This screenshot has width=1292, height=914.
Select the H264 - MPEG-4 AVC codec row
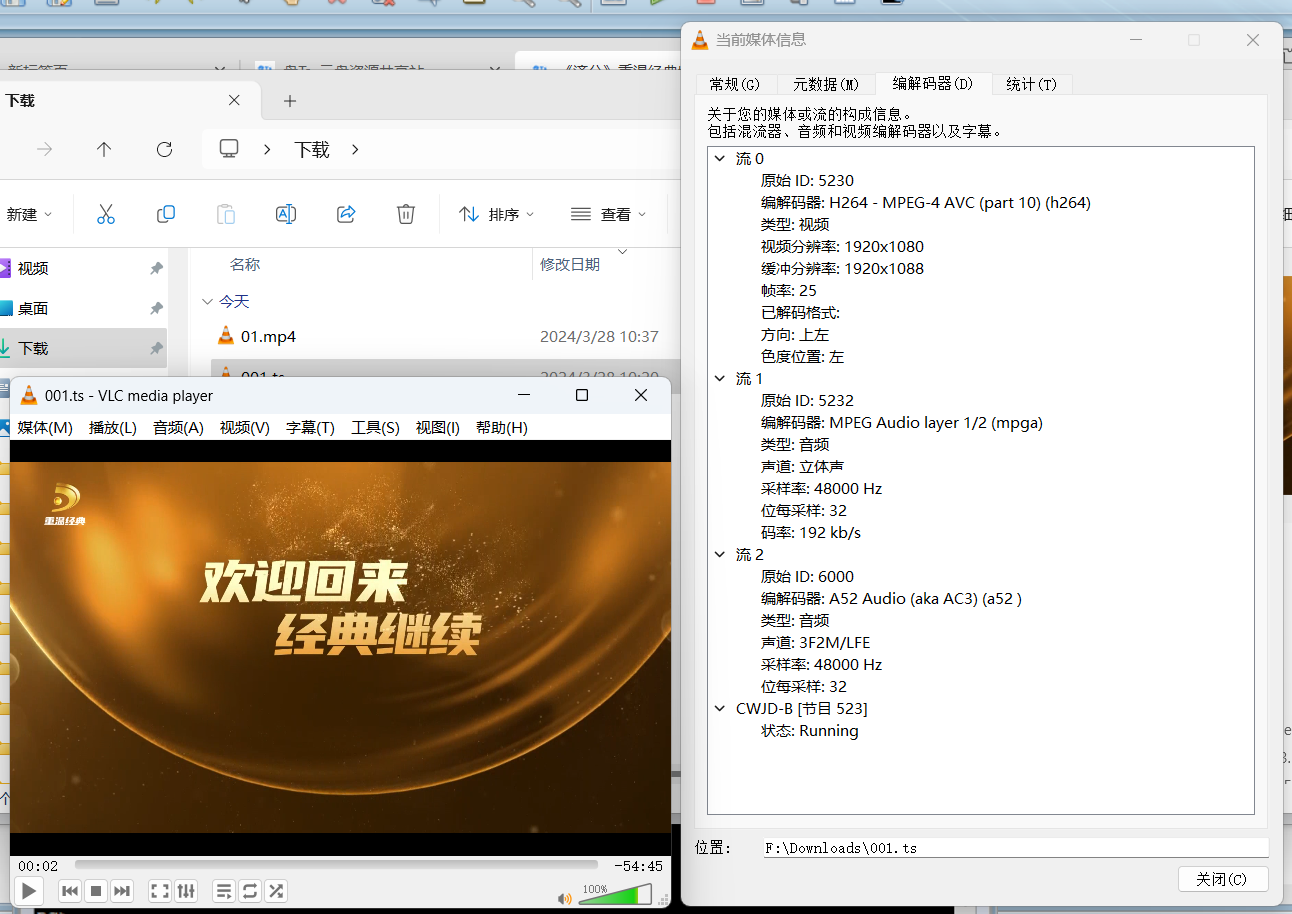pyautogui.click(x=925, y=202)
